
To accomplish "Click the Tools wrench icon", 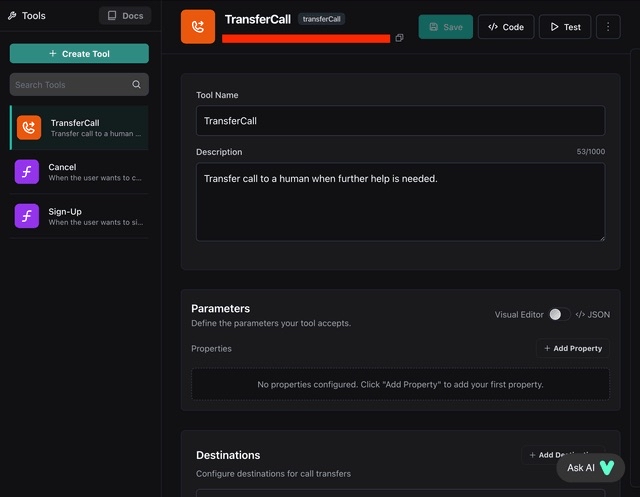I will tap(12, 16).
